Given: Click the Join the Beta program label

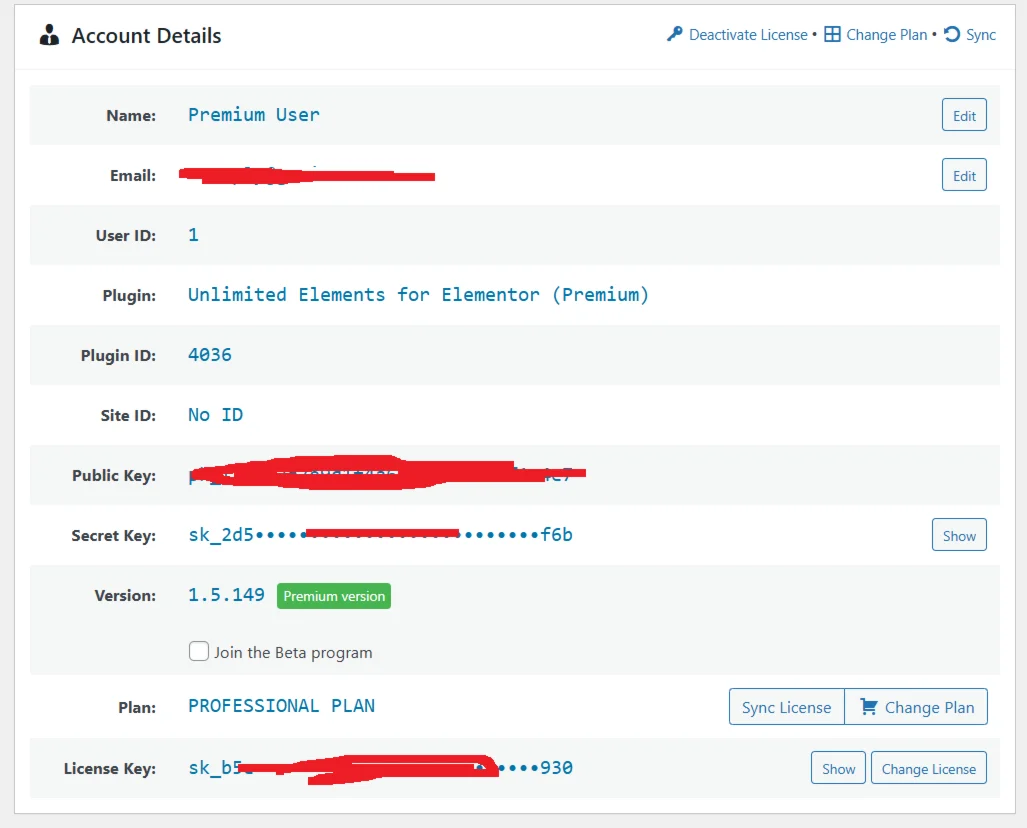Looking at the screenshot, I should coord(293,652).
